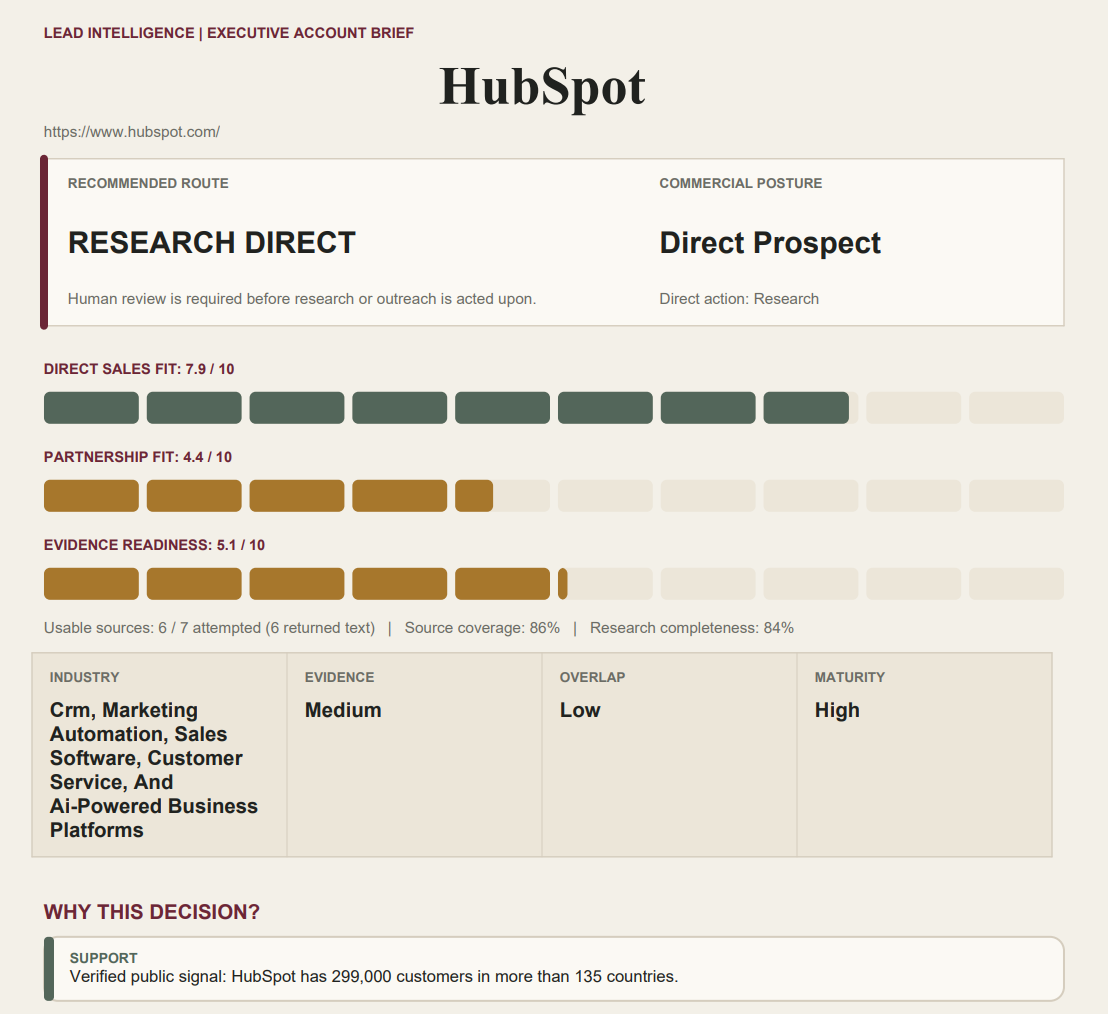Click 'Direct action: Research' text
The width and height of the screenshot is (1108, 1014).
(x=739, y=299)
